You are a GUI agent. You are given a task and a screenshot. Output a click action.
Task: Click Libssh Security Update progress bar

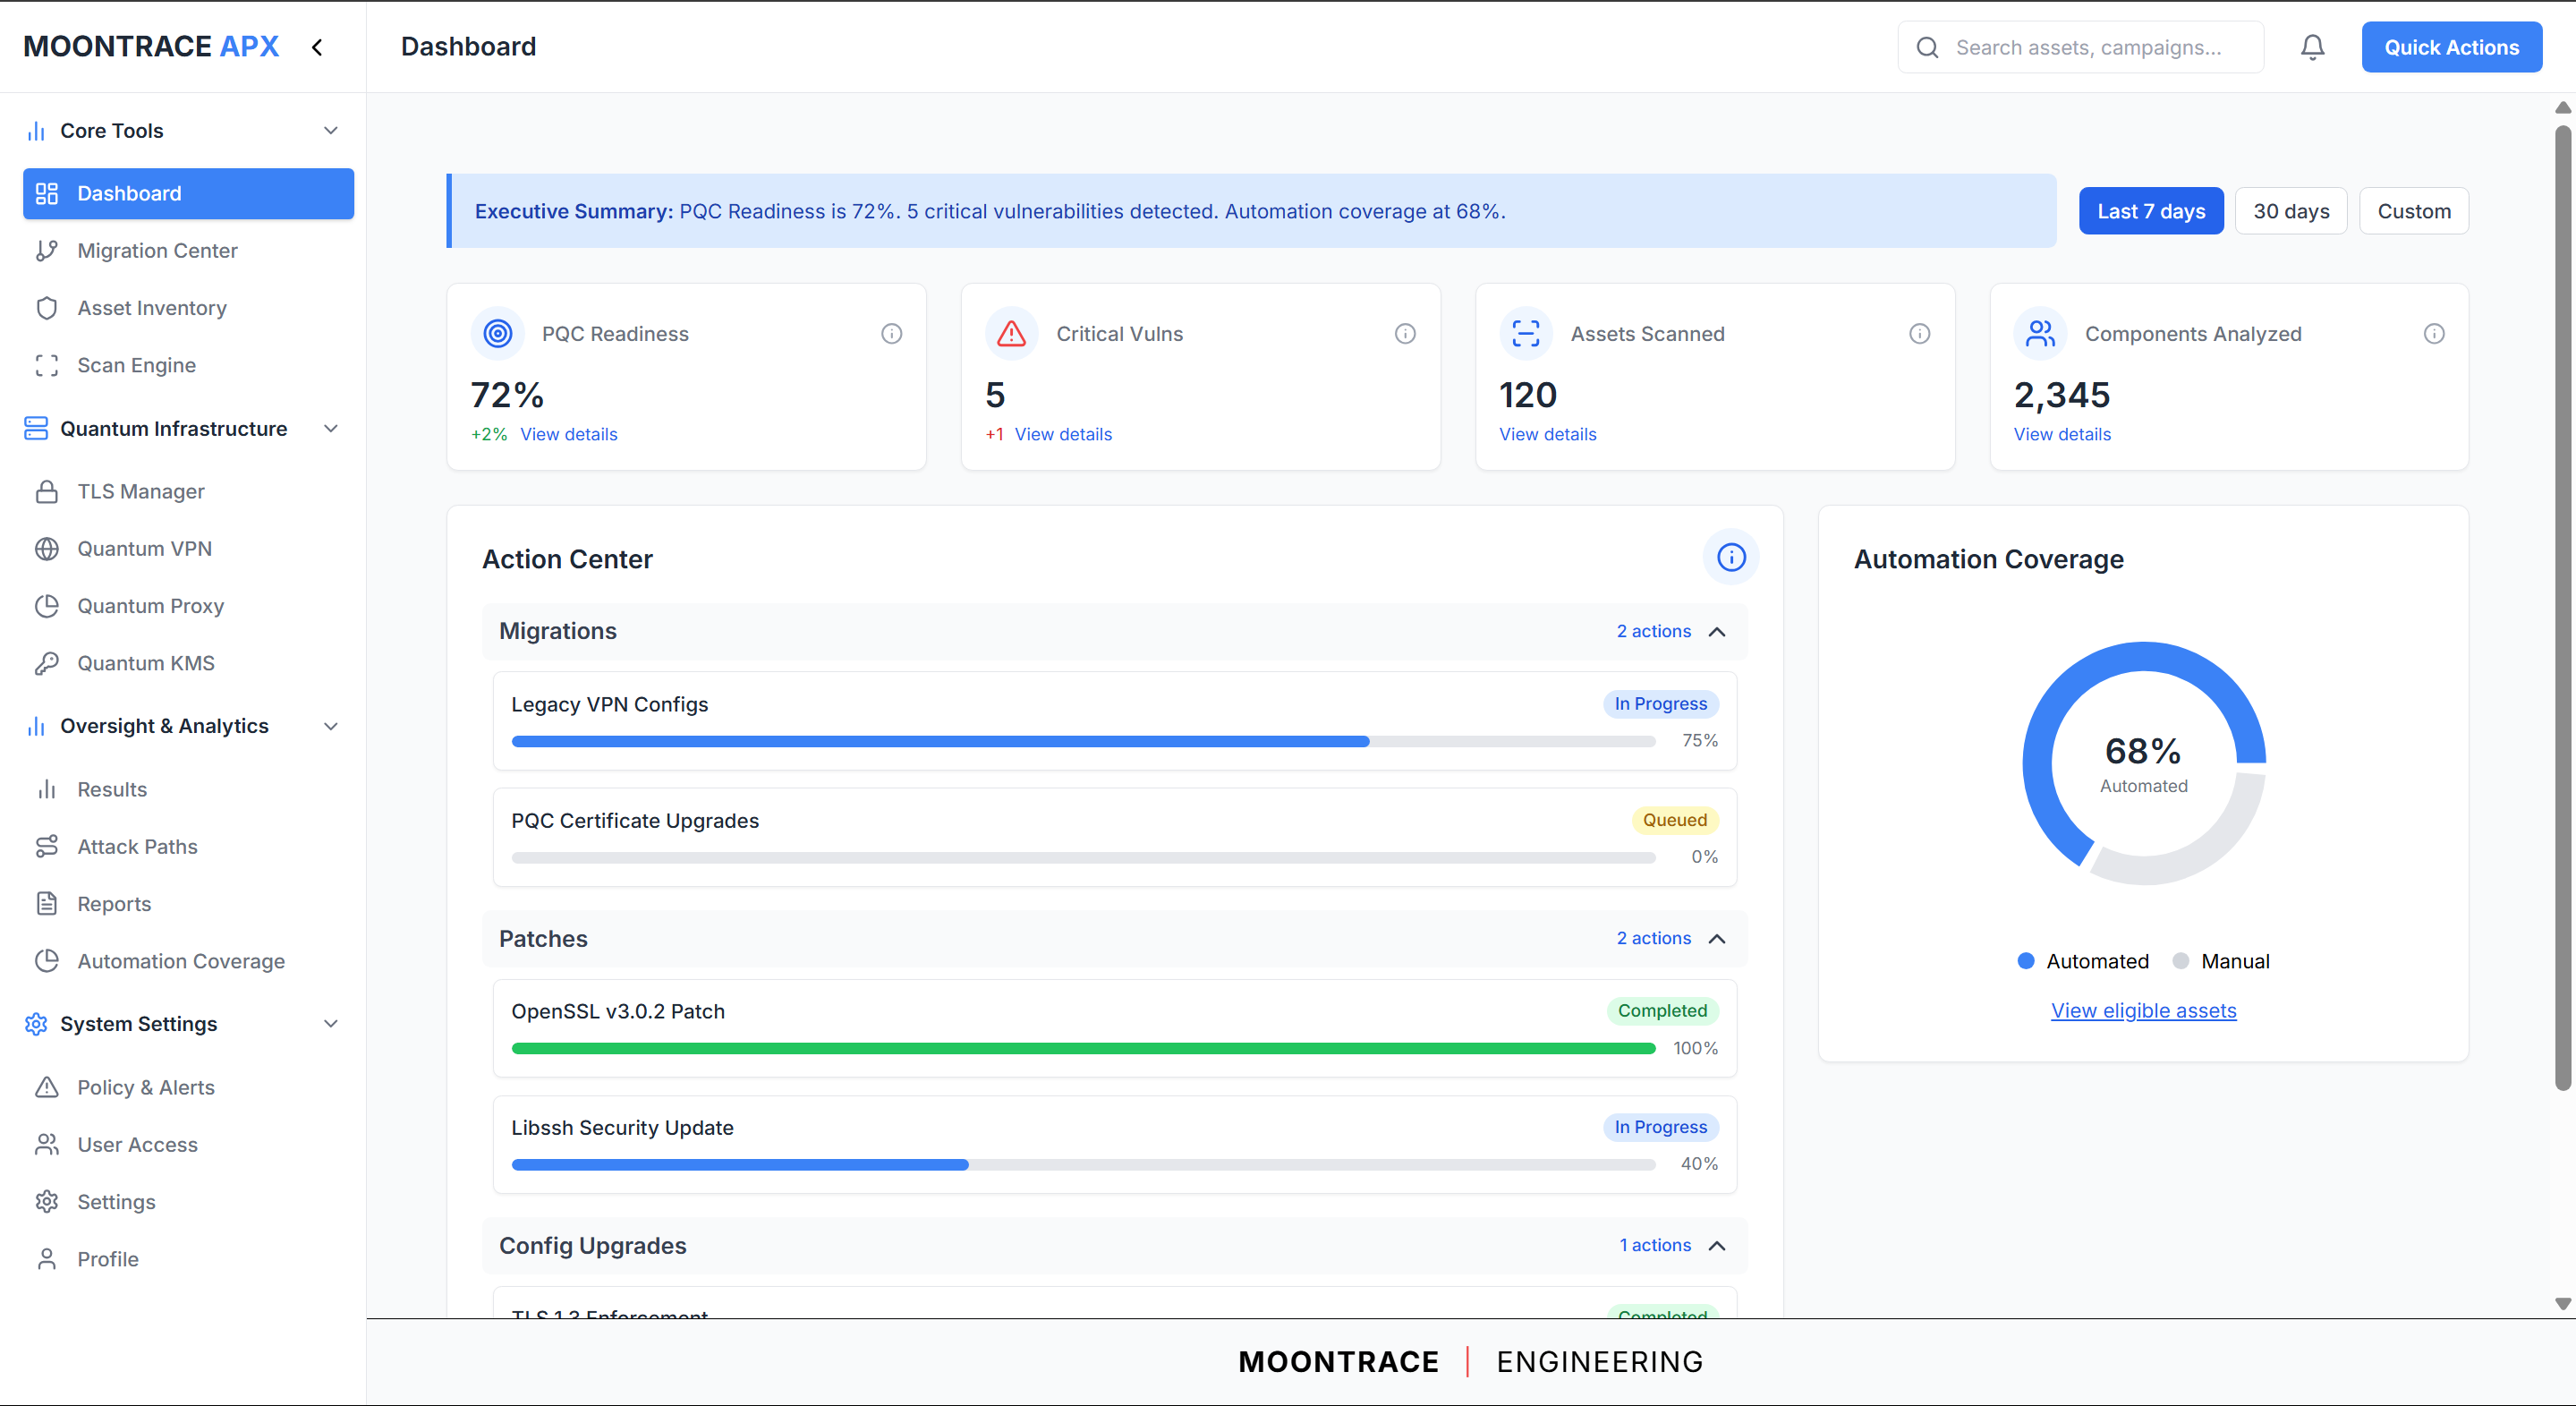pyautogui.click(x=1083, y=1165)
